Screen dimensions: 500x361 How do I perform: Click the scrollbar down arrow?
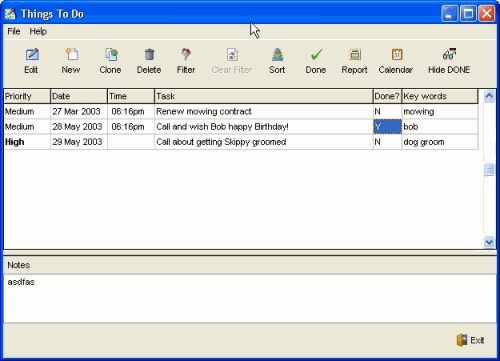pos(489,242)
